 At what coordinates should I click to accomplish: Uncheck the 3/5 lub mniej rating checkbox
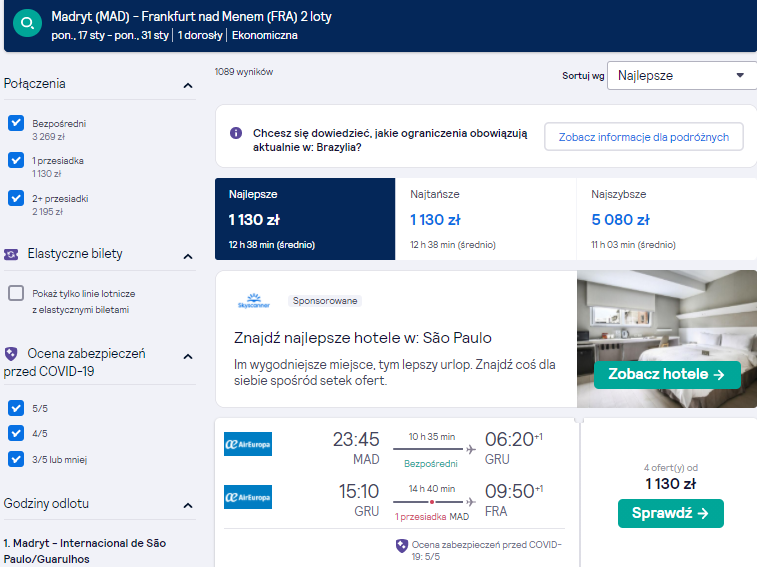coord(16,459)
